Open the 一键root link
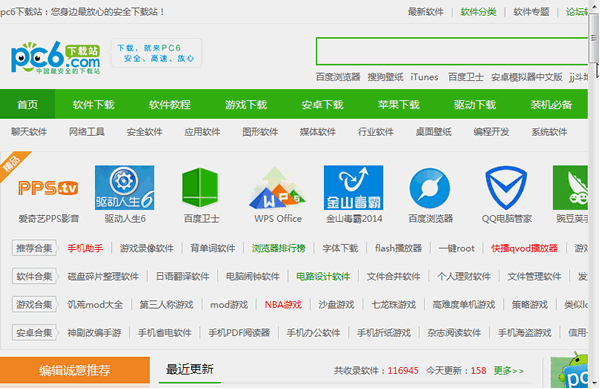 coord(457,248)
